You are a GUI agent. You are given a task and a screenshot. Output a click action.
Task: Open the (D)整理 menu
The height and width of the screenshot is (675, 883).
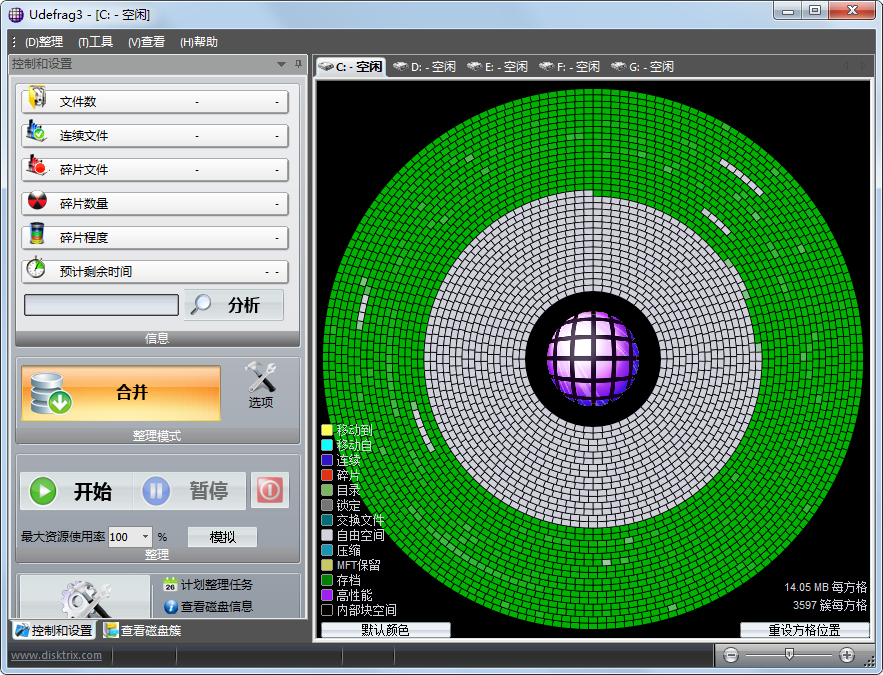(x=44, y=42)
